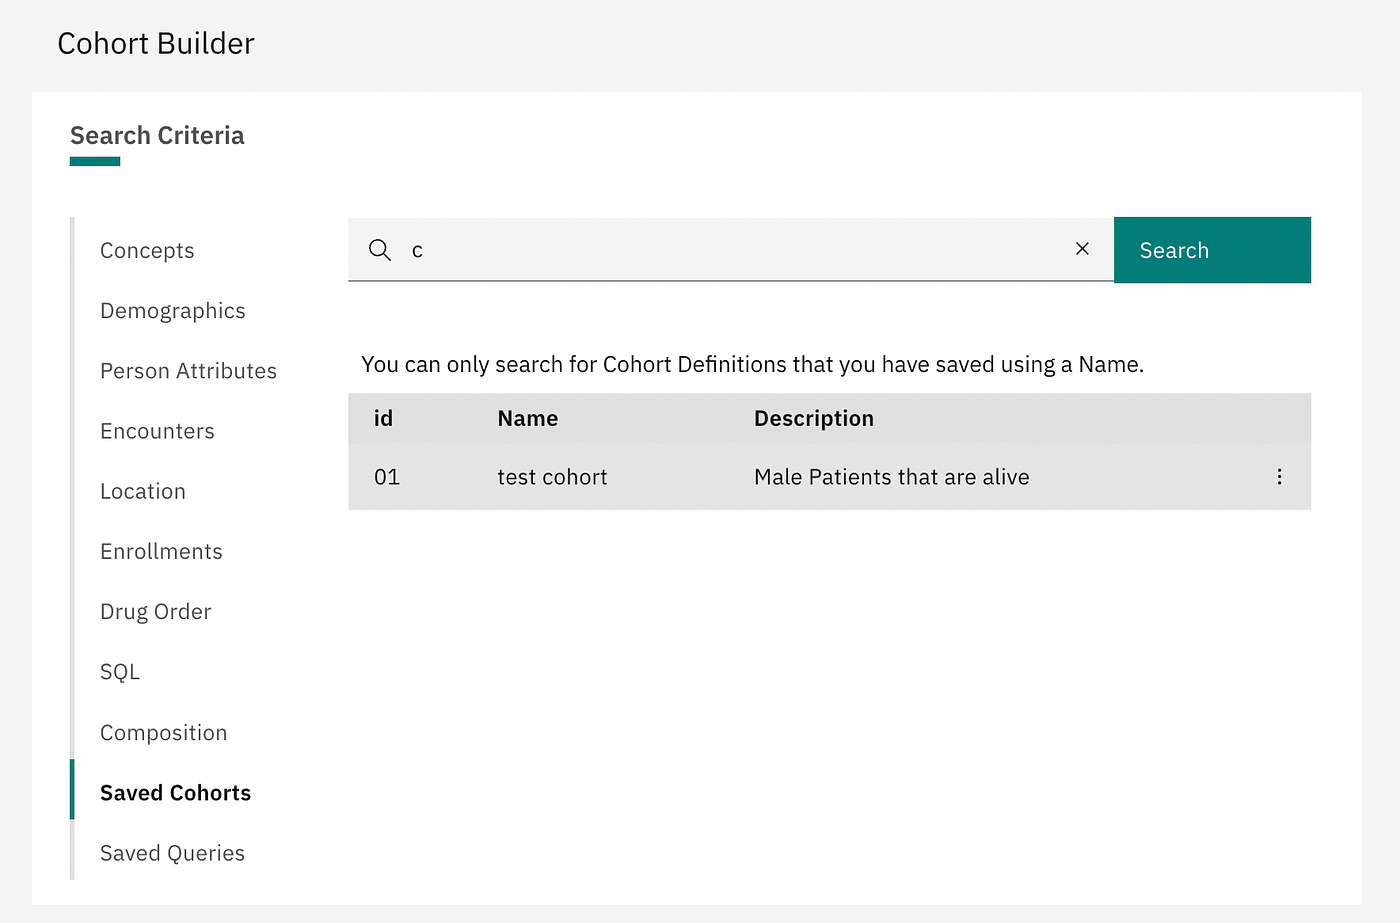This screenshot has width=1400, height=923.
Task: Open the SQL tab
Action: pos(120,672)
